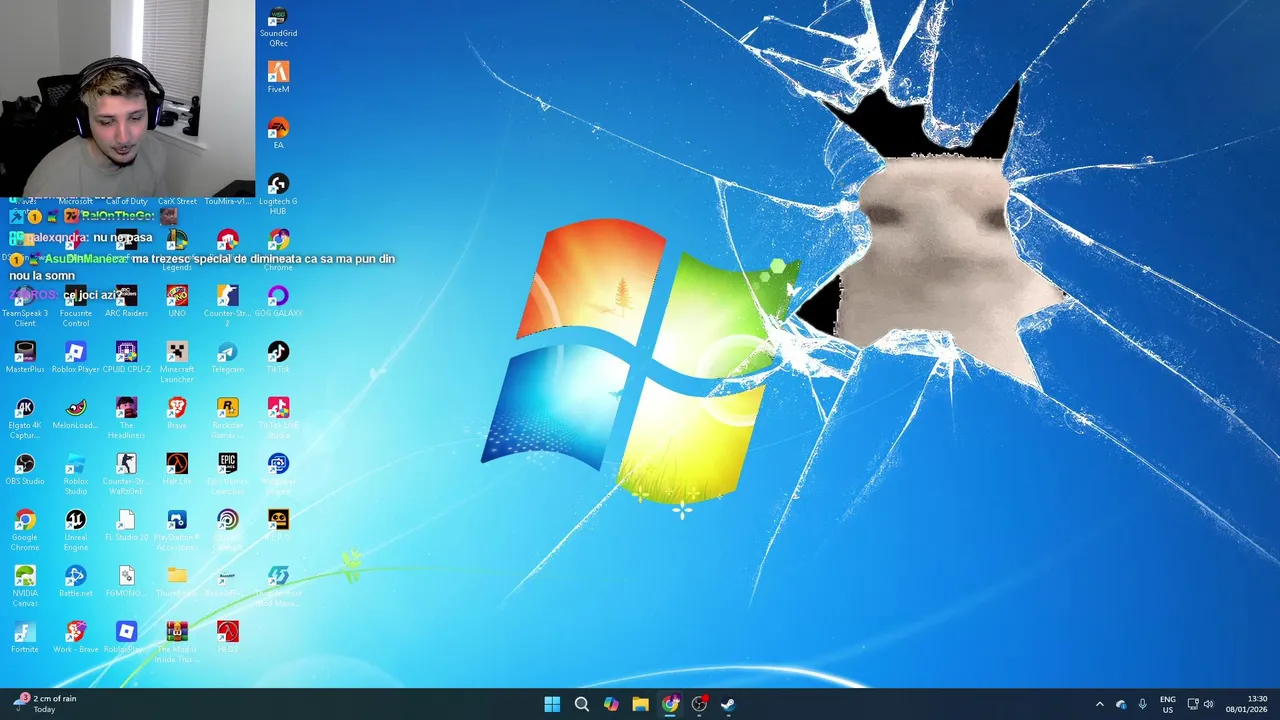Open the rain weather widget

pyautogui.click(x=46, y=704)
